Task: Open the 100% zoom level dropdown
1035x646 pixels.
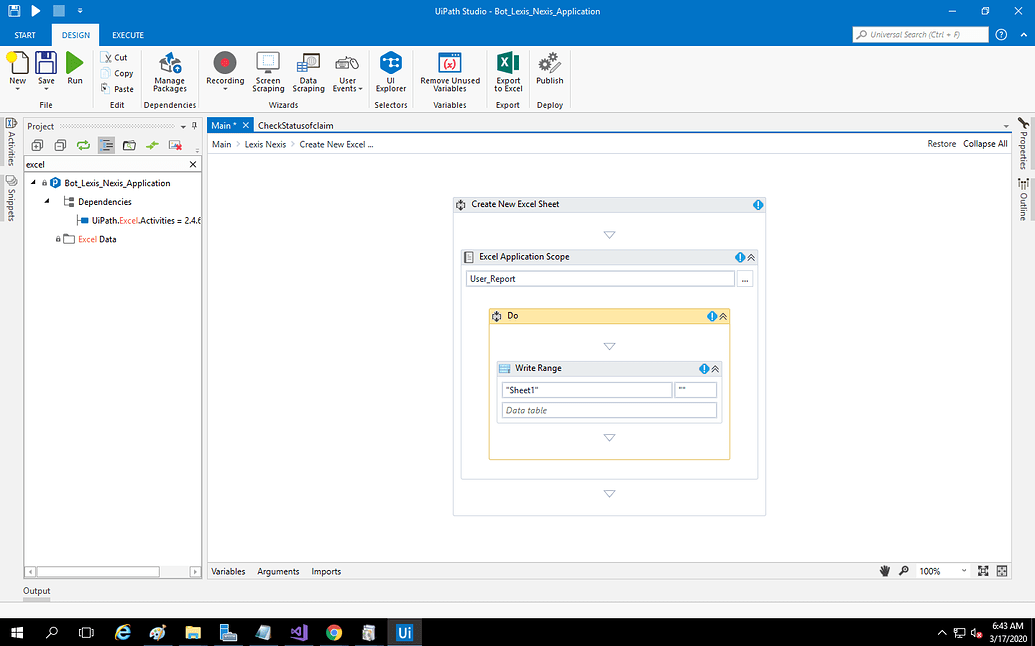Action: (x=964, y=571)
